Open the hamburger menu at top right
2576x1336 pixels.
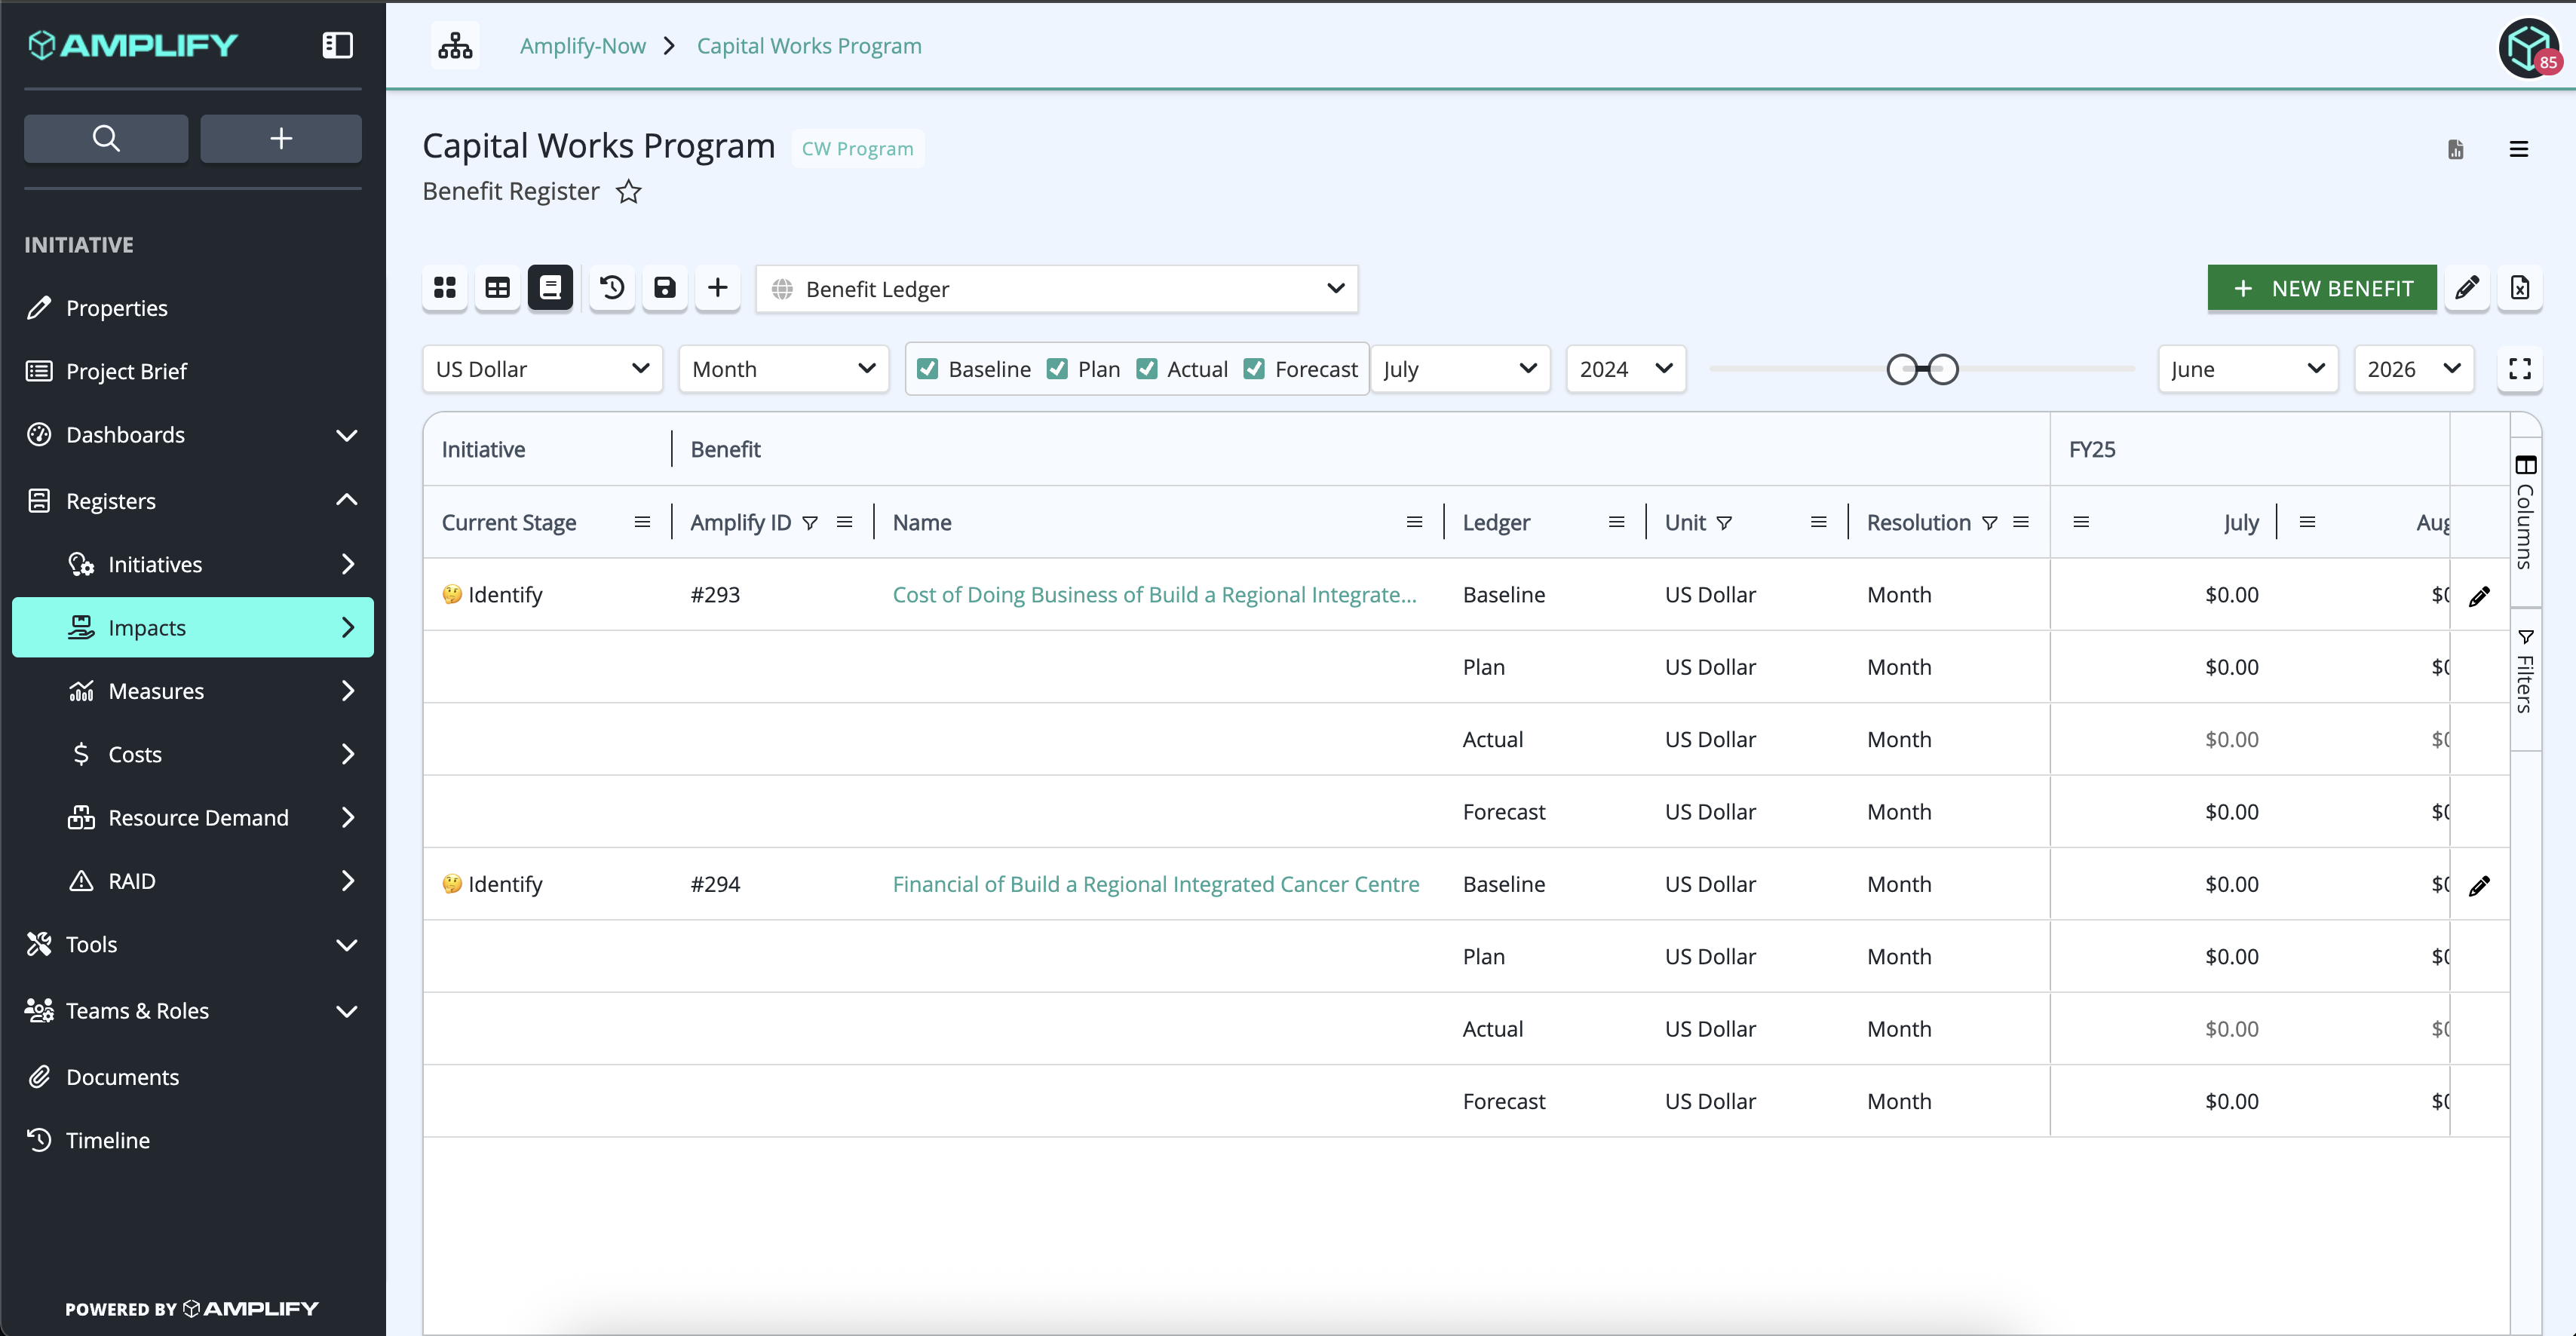click(x=2519, y=149)
